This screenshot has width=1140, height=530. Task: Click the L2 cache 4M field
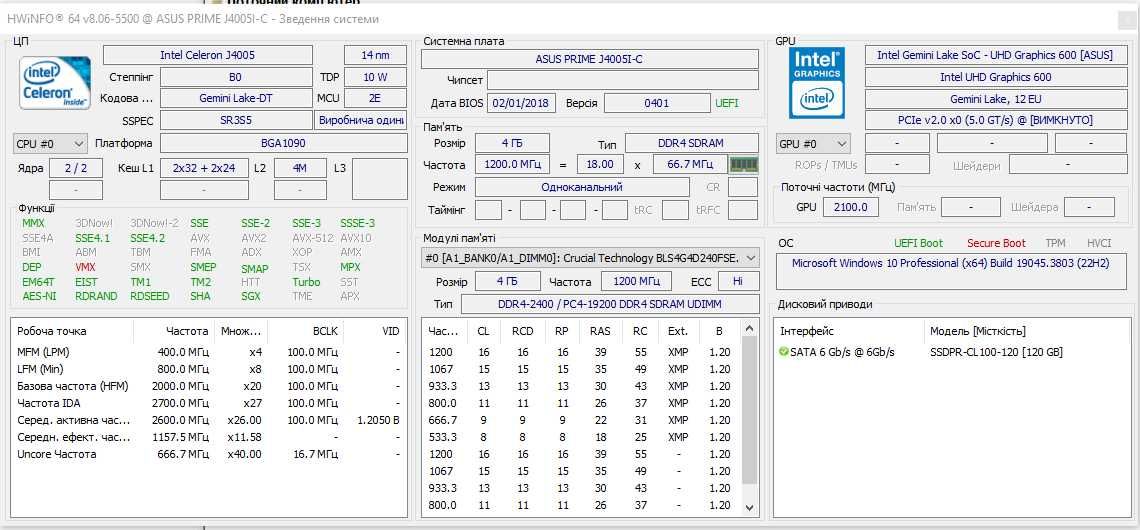pos(300,168)
